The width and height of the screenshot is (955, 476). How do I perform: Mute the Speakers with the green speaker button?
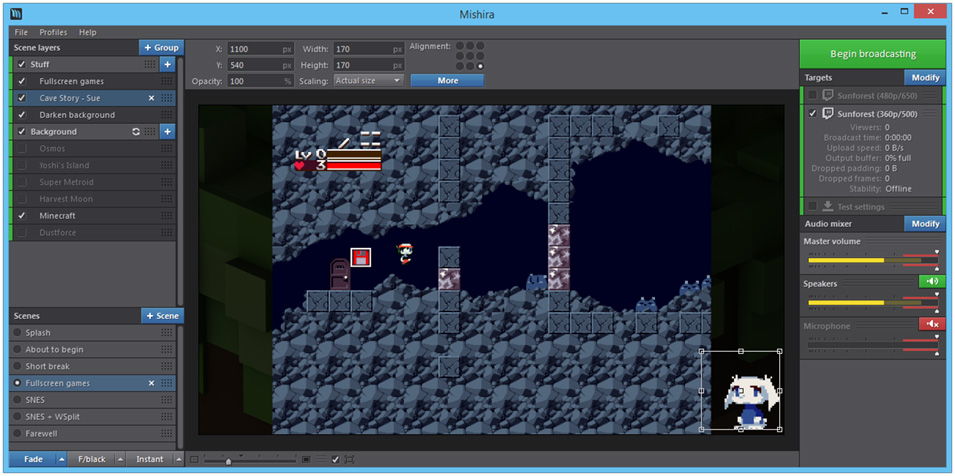pos(932,281)
